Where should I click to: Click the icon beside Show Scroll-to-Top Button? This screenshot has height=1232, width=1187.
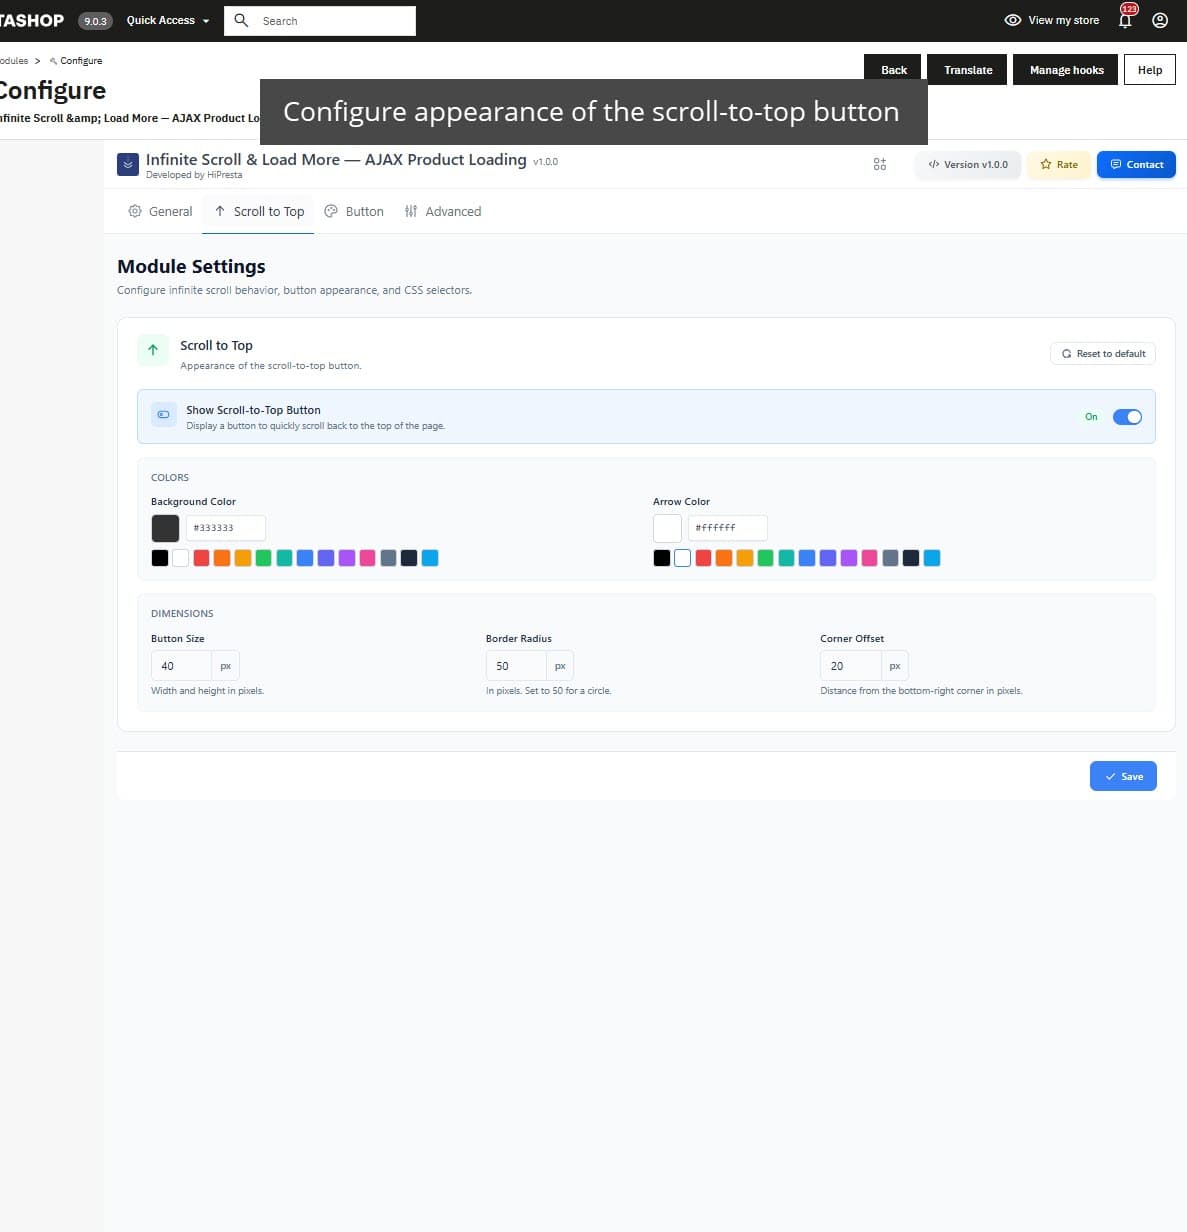(164, 415)
